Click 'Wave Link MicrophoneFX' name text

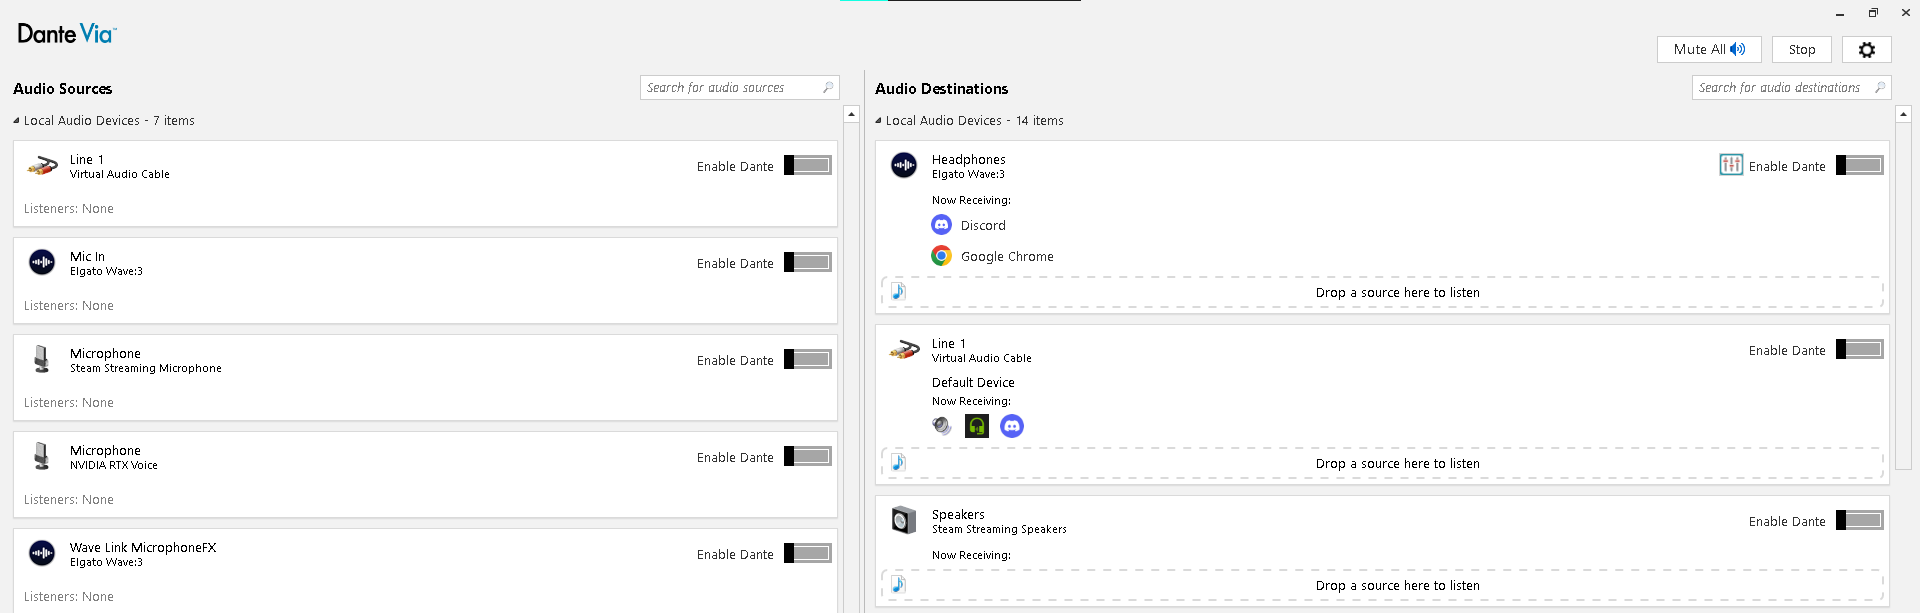(143, 548)
